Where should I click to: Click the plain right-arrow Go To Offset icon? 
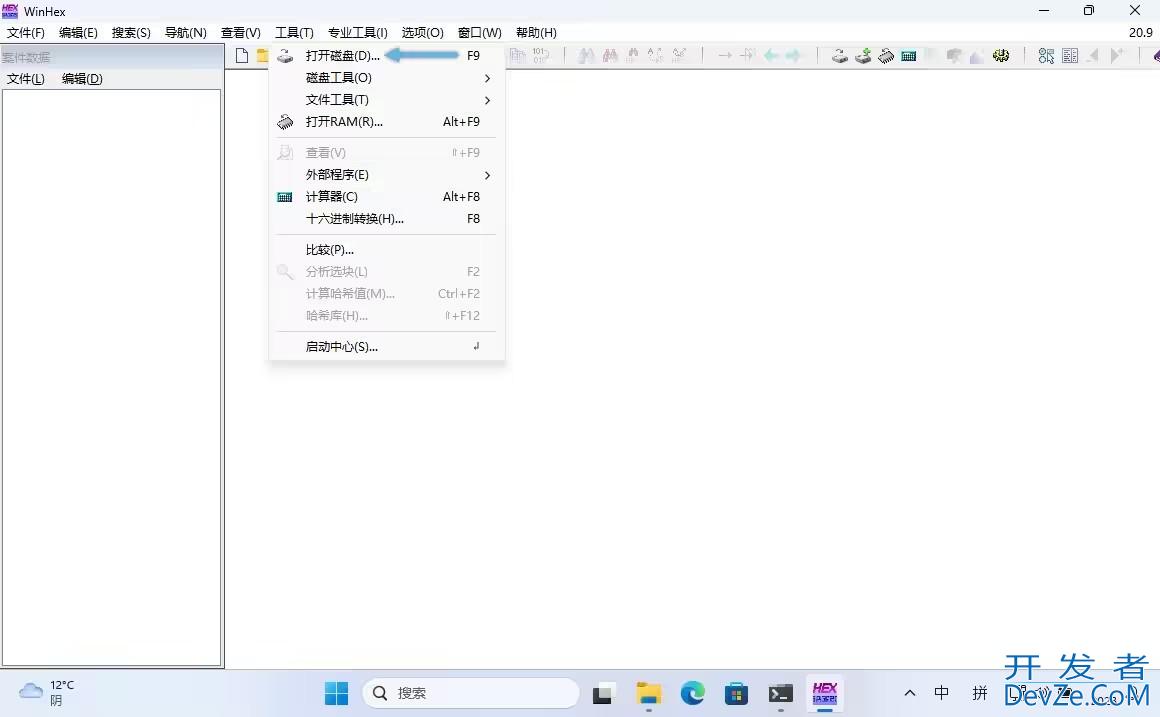coord(725,55)
